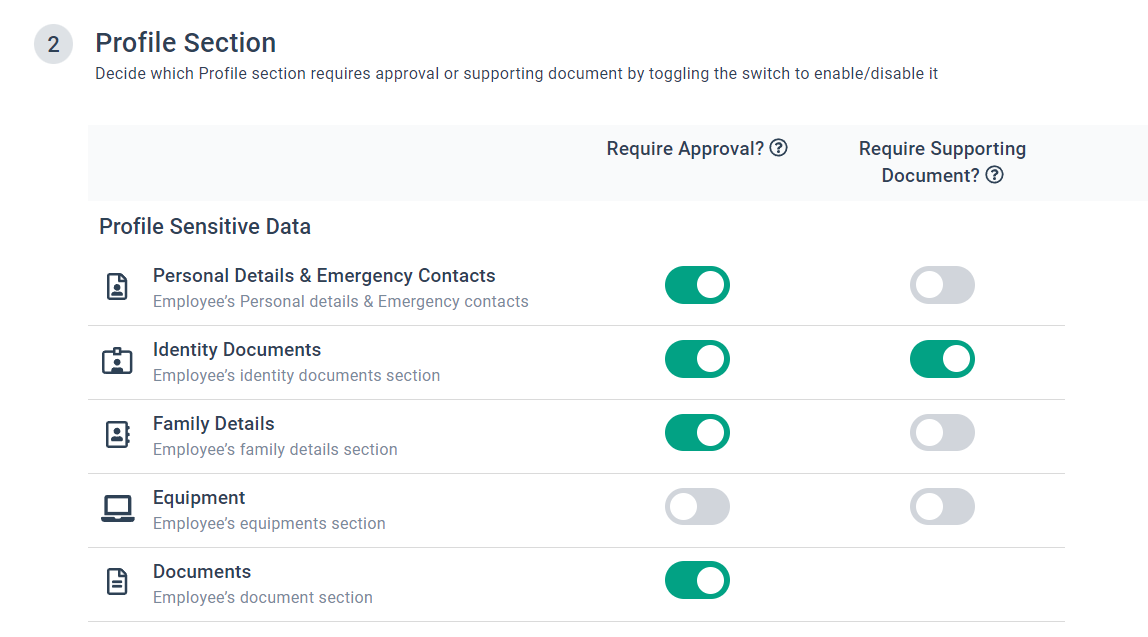Disable approval for Personal Details & Emergency Contacts
Image resolution: width=1148 pixels, height=637 pixels.
point(697,285)
